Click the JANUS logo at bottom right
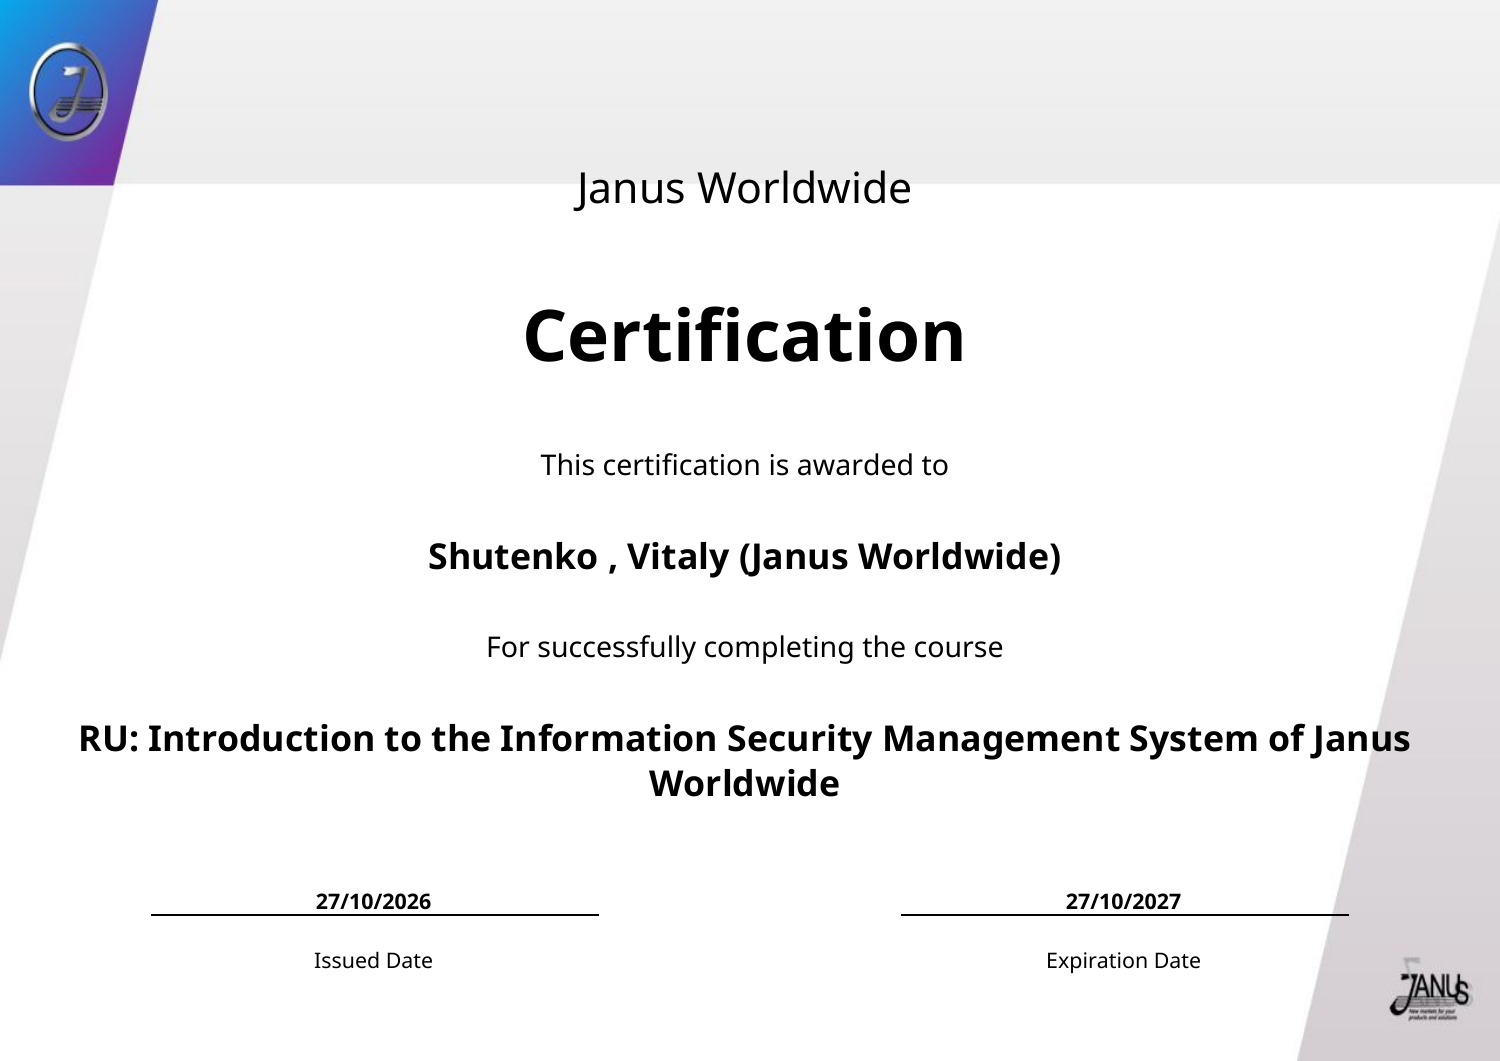The height and width of the screenshot is (1061, 1500). tap(1430, 988)
